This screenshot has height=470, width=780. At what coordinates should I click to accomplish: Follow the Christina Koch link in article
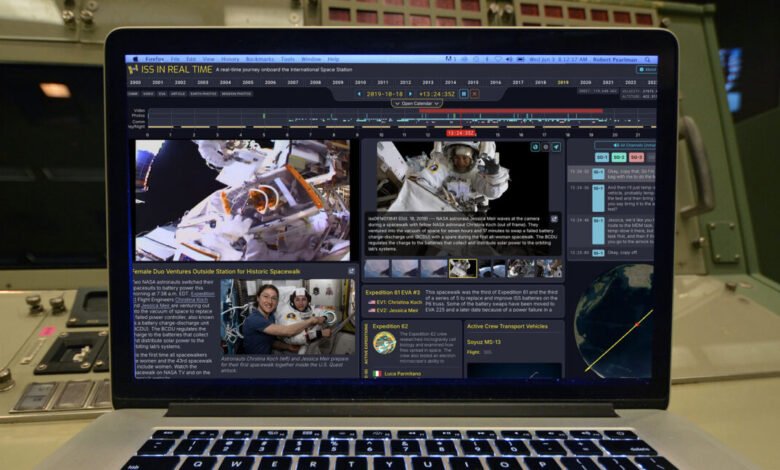(x=192, y=300)
